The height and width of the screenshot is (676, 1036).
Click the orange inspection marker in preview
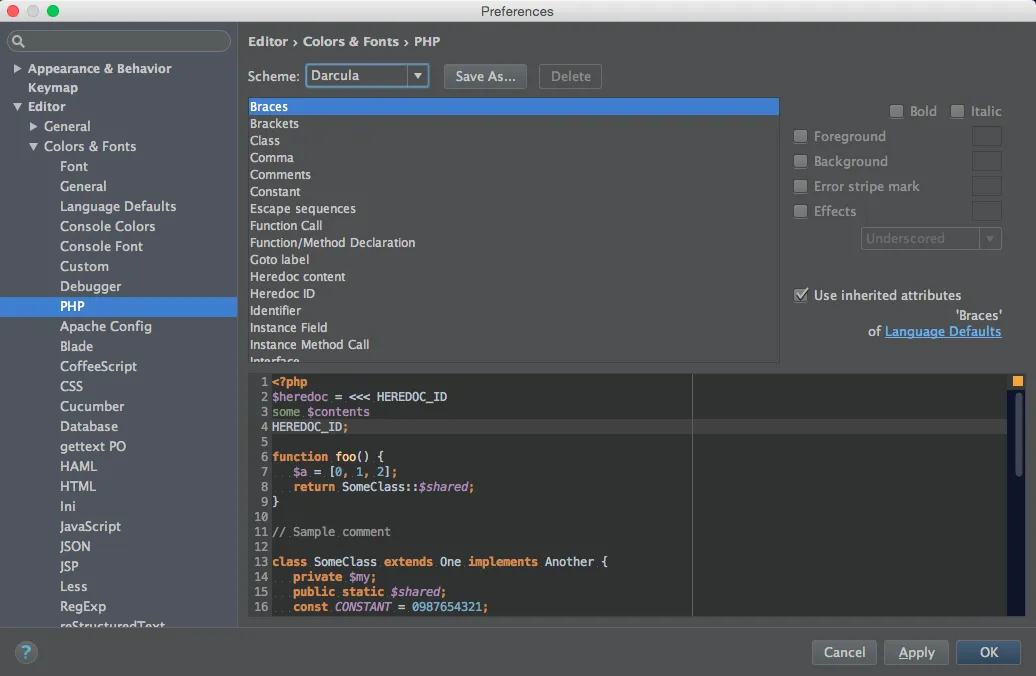1018,381
